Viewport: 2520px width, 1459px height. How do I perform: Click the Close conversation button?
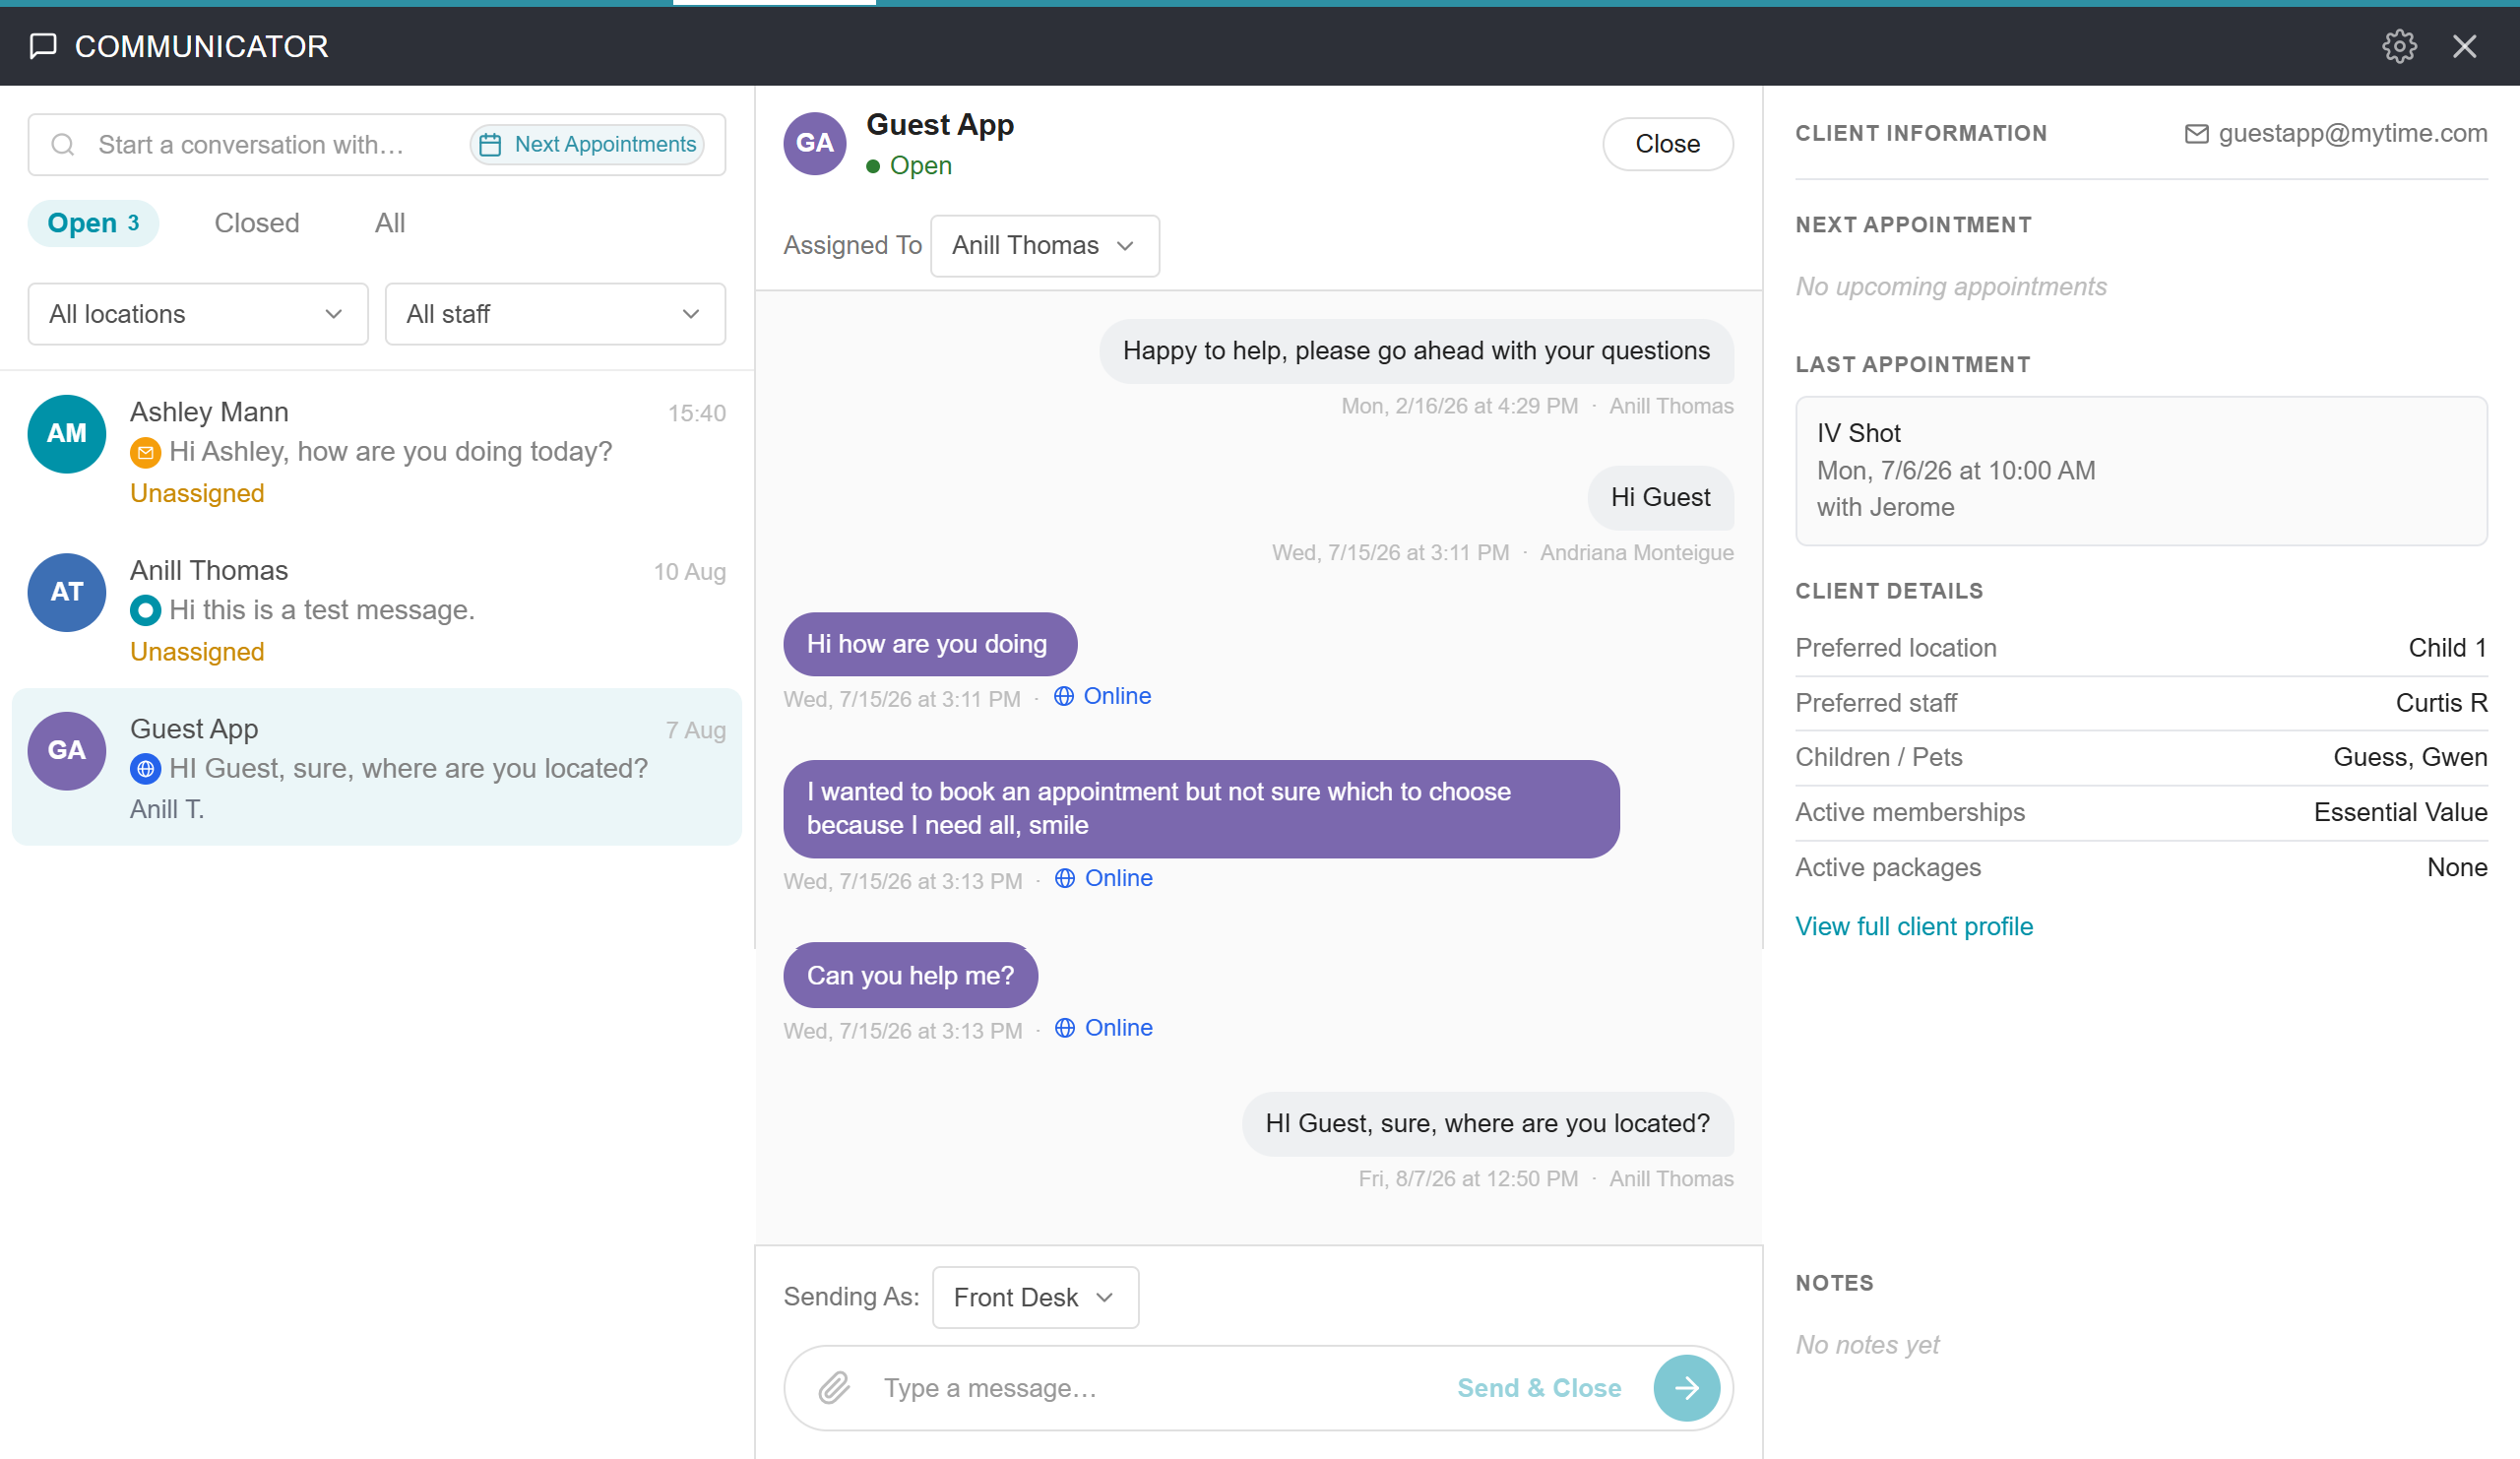[x=1667, y=144]
